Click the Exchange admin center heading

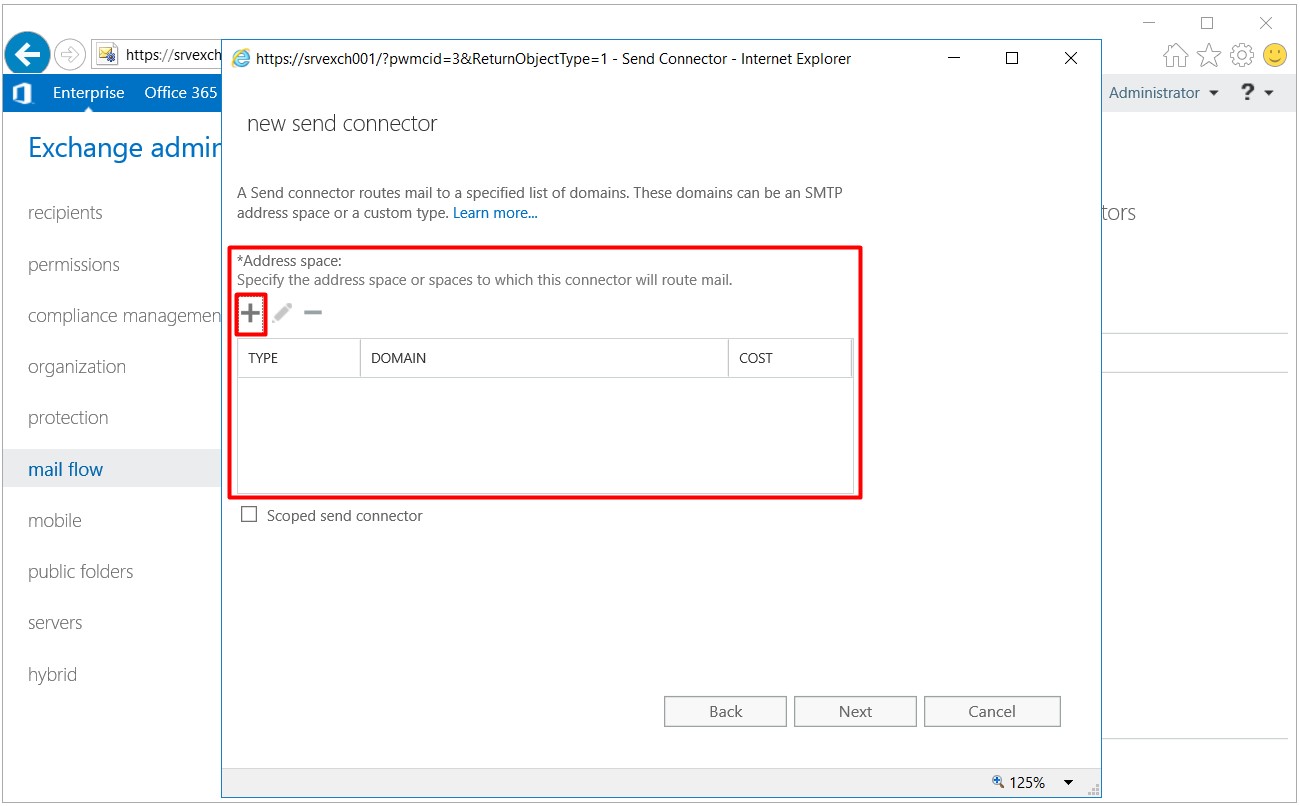pos(124,148)
